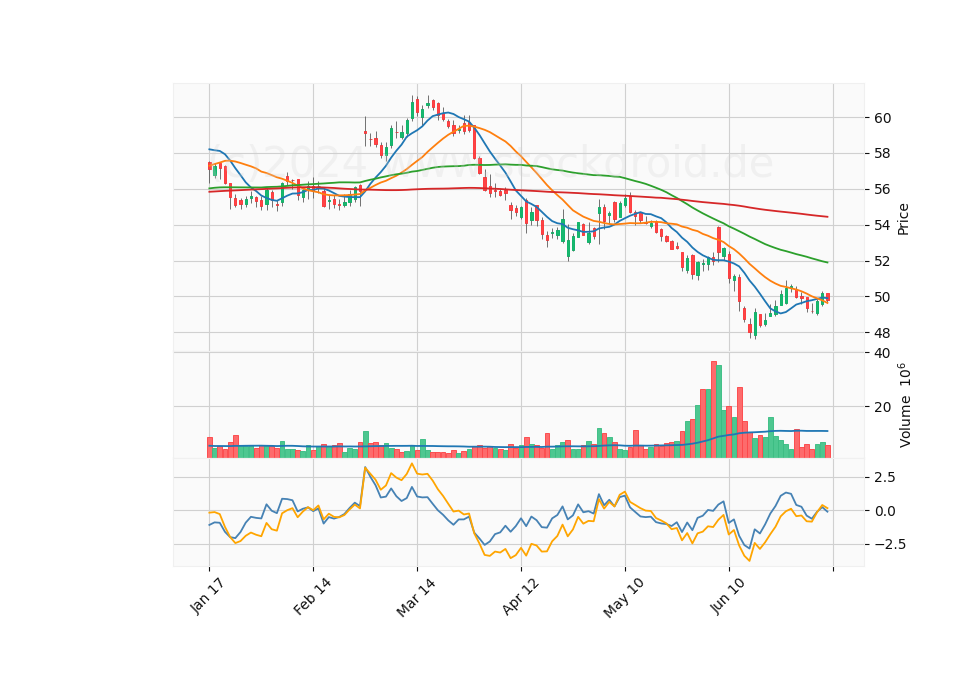Click the 20 volume axis label

[882, 407]
